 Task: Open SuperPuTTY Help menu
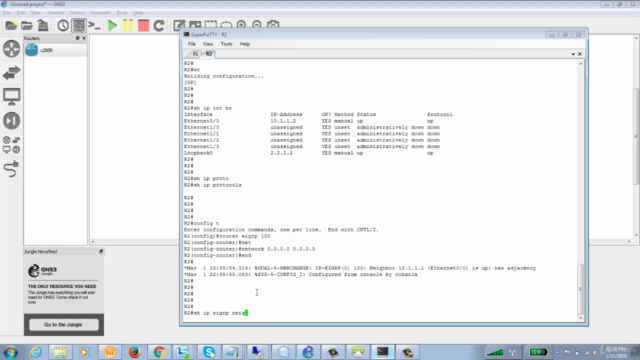244,44
